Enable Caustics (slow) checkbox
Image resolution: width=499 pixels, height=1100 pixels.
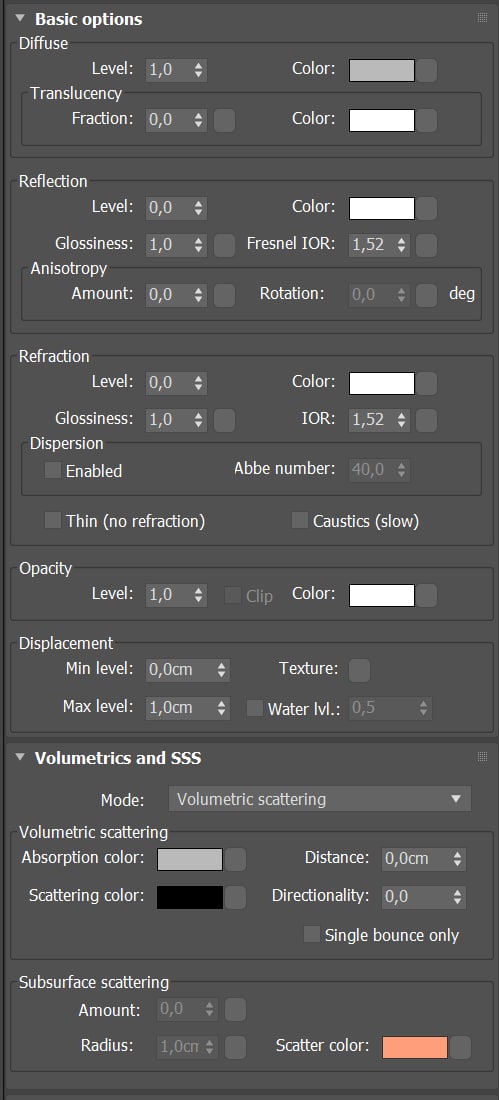tap(300, 521)
